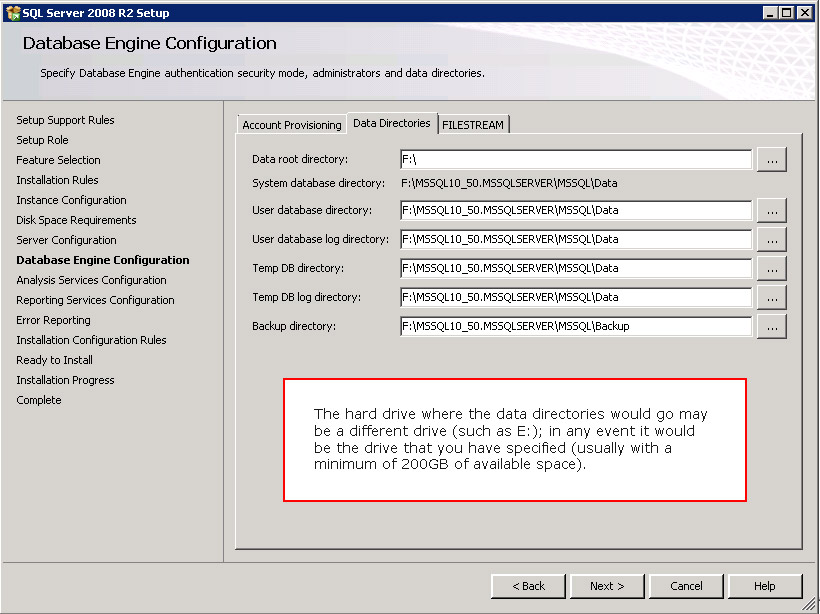Cancel the SQL Server setup
This screenshot has height=614, width=820.
pyautogui.click(x=686, y=586)
